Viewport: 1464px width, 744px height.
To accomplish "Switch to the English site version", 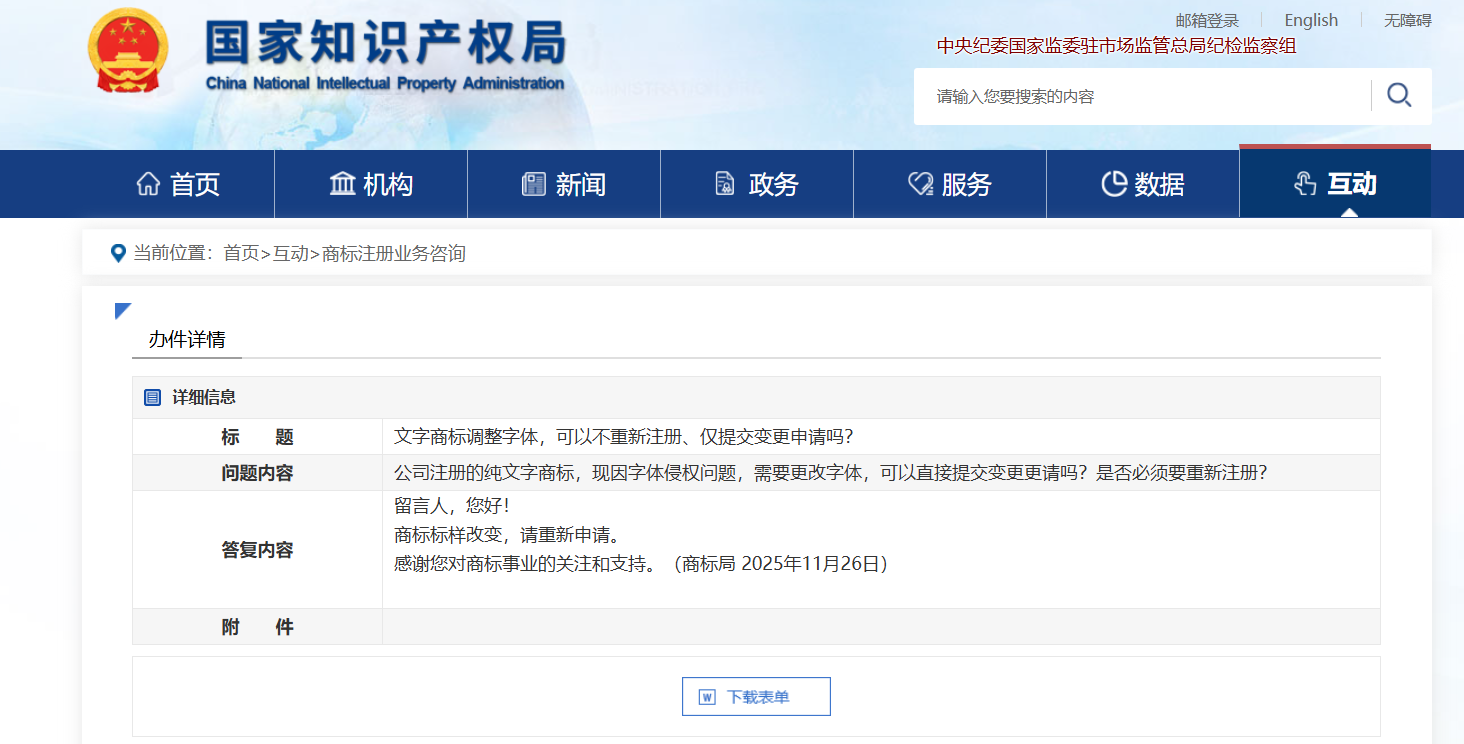I will 1310,20.
